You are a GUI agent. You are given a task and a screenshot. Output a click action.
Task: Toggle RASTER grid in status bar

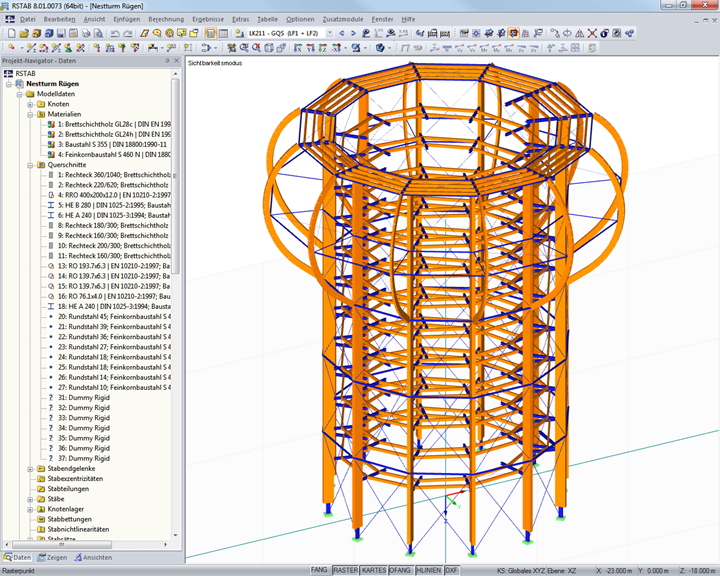(346, 569)
